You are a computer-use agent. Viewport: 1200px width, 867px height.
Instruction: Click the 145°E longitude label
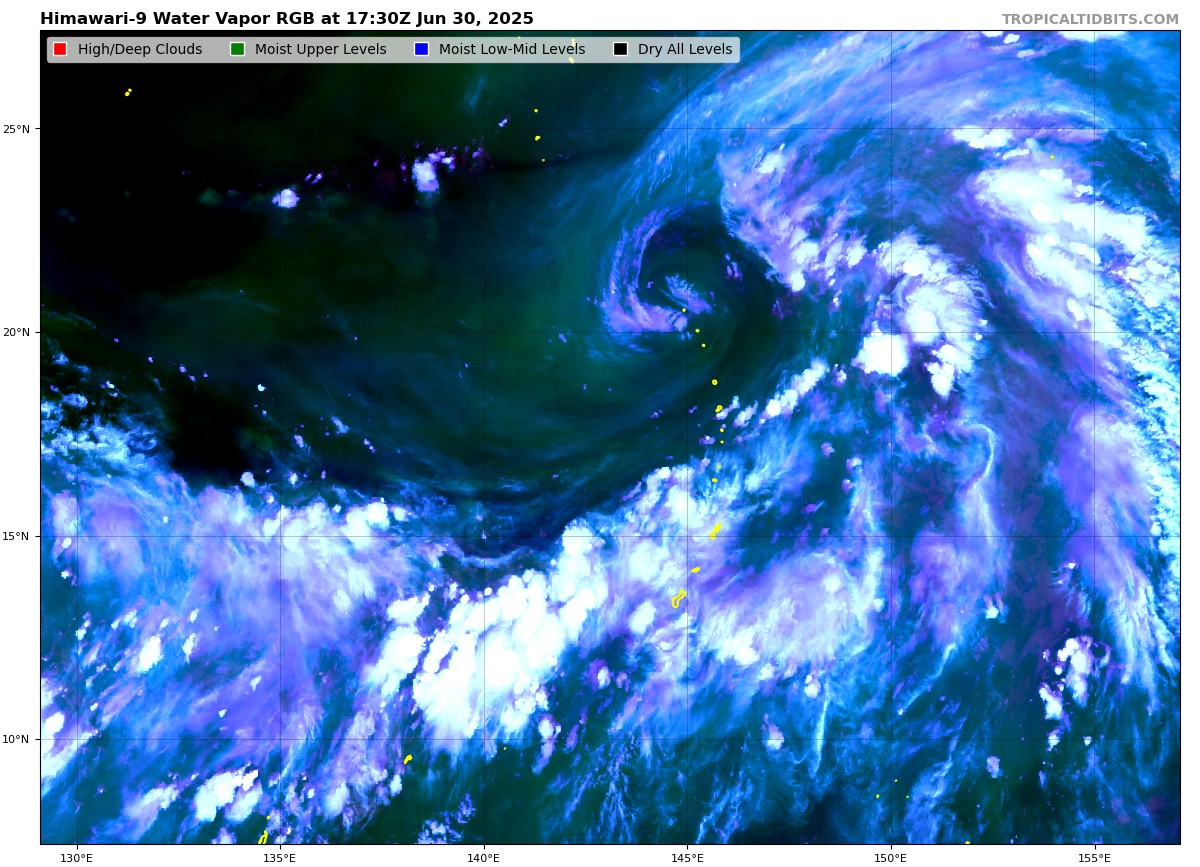tap(687, 857)
